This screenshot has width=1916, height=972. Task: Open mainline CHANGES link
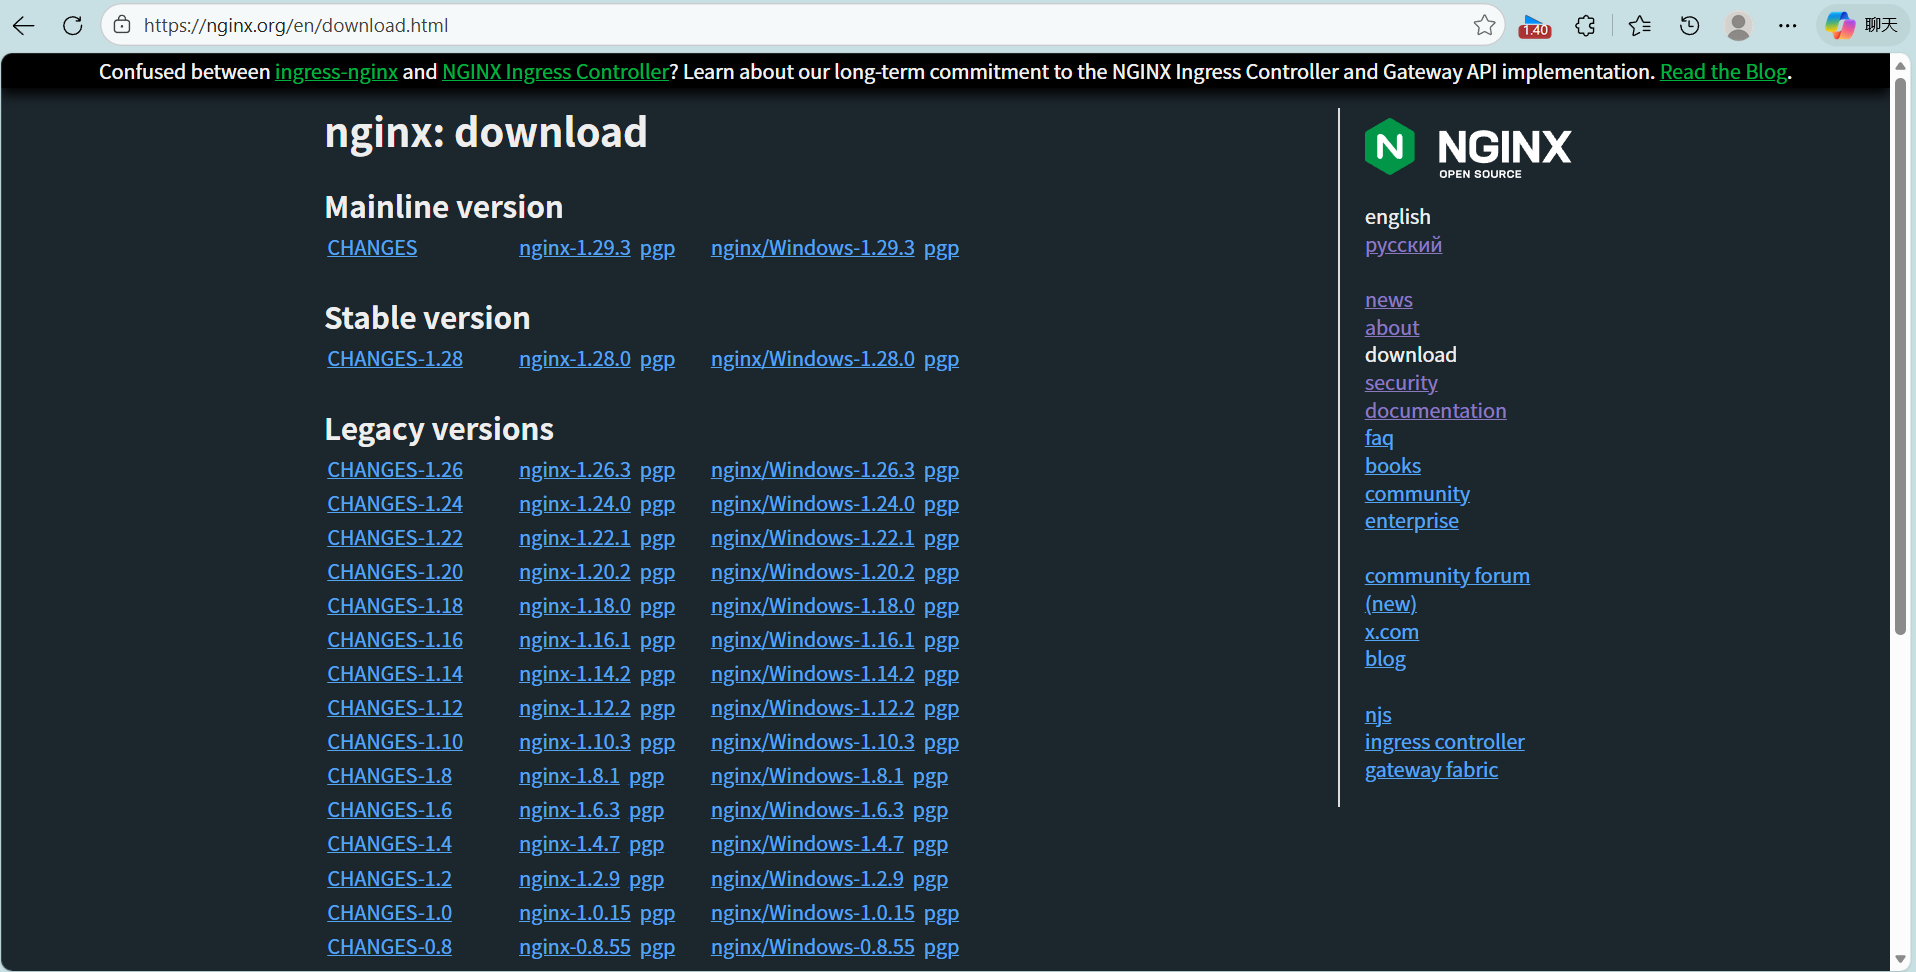372,248
